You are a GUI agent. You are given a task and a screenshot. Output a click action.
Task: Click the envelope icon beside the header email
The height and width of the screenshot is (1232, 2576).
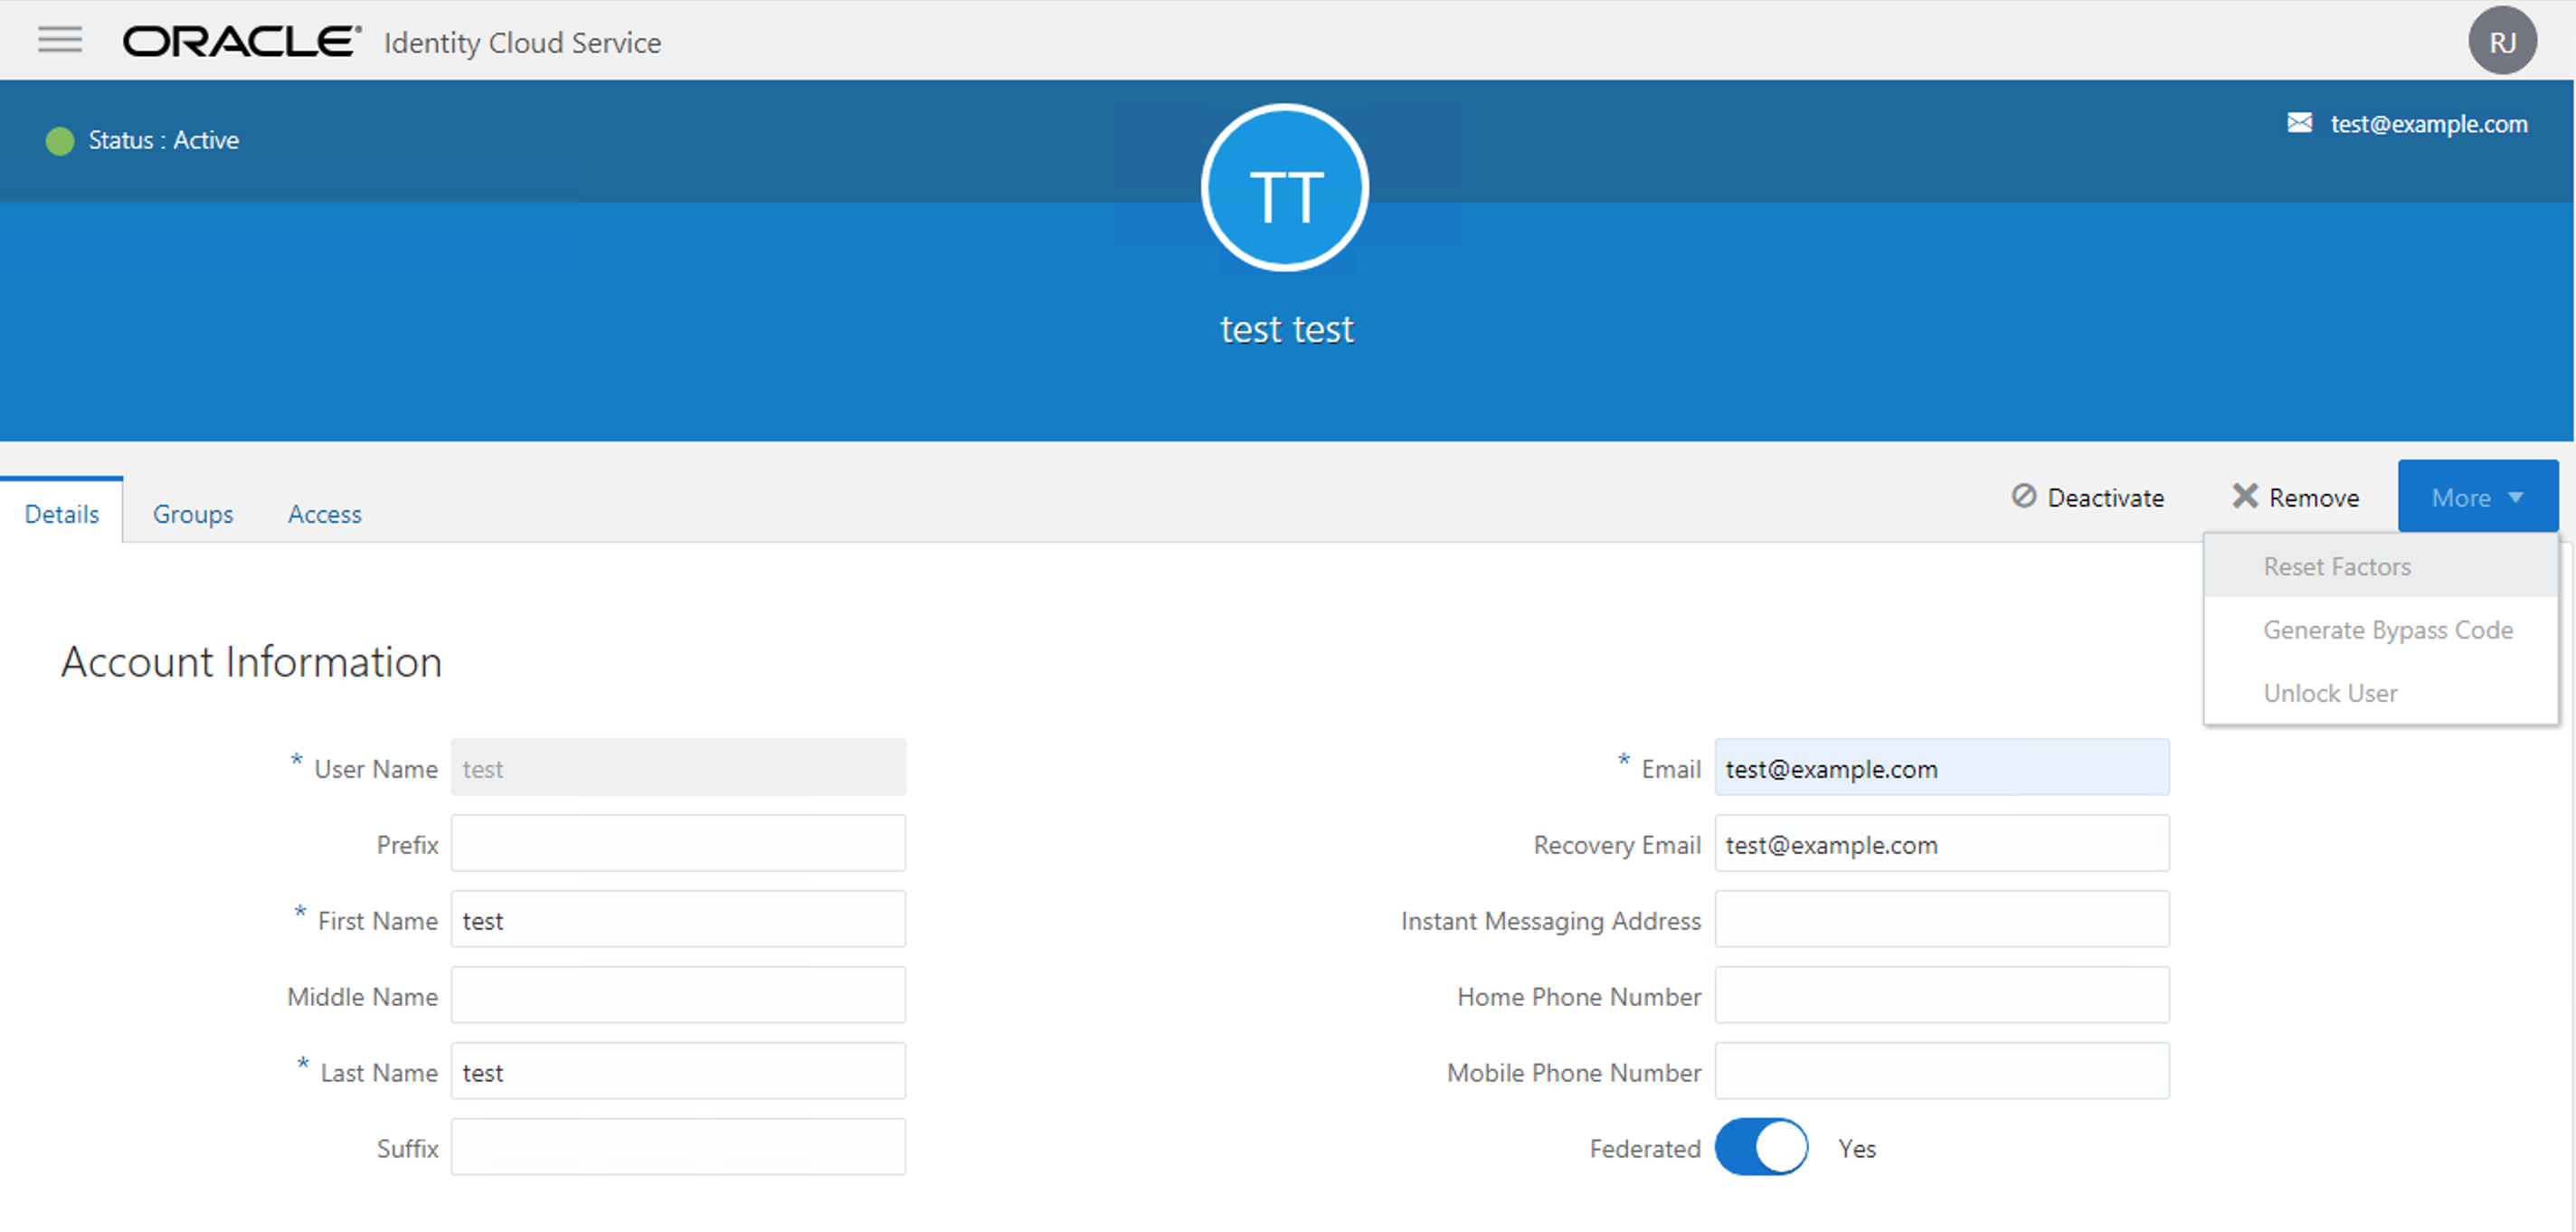2300,123
